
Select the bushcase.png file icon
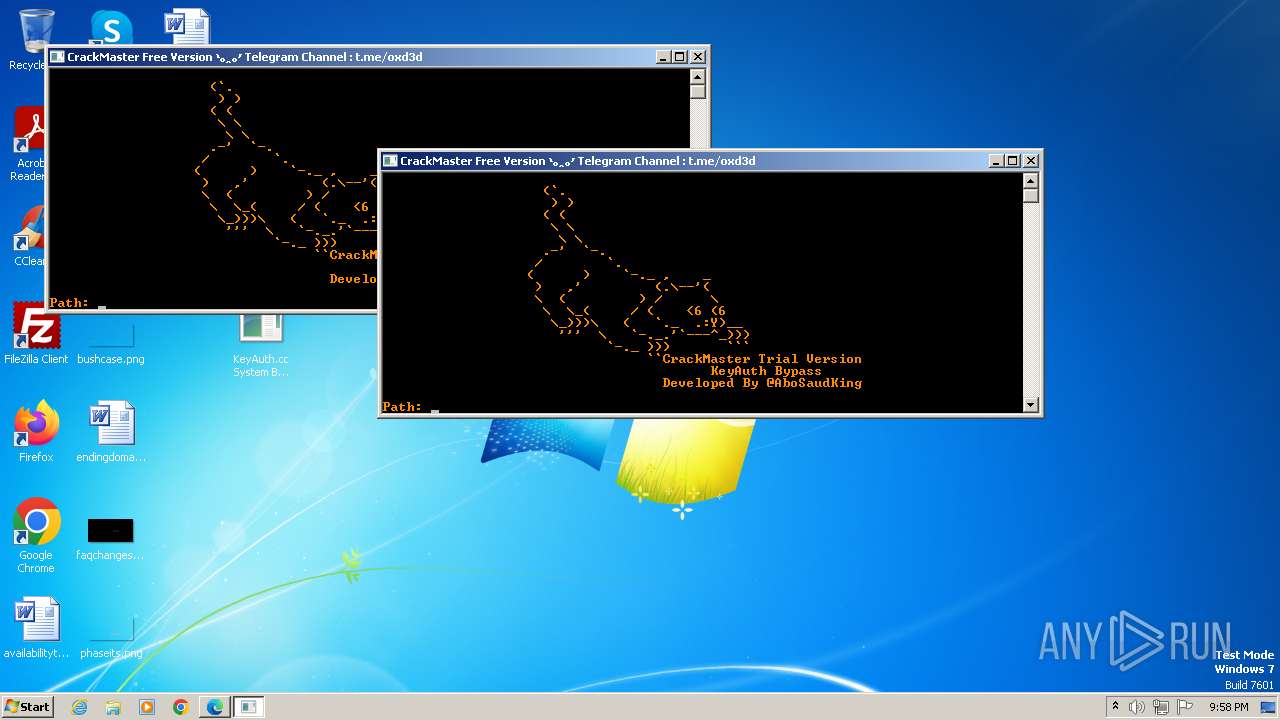click(x=111, y=343)
